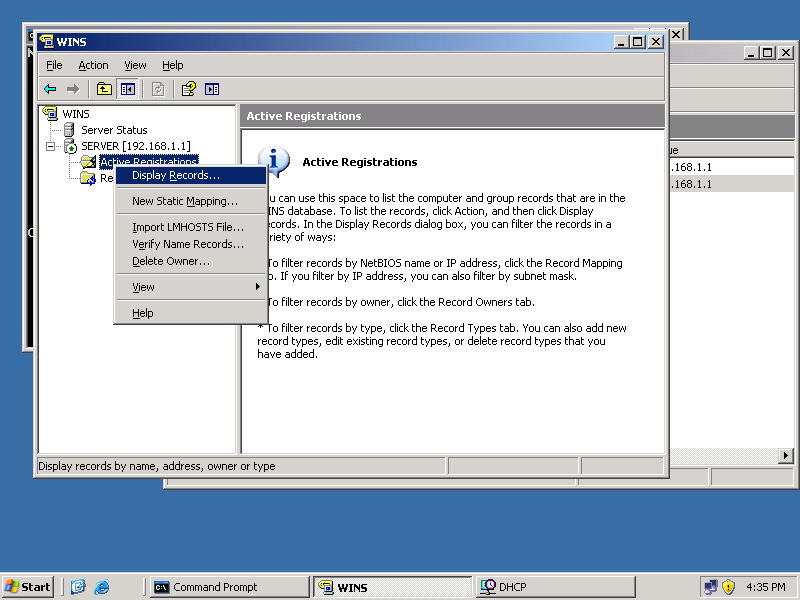Image resolution: width=800 pixels, height=600 pixels.
Task: Click the Active Registrations pane header
Action: (x=452, y=116)
